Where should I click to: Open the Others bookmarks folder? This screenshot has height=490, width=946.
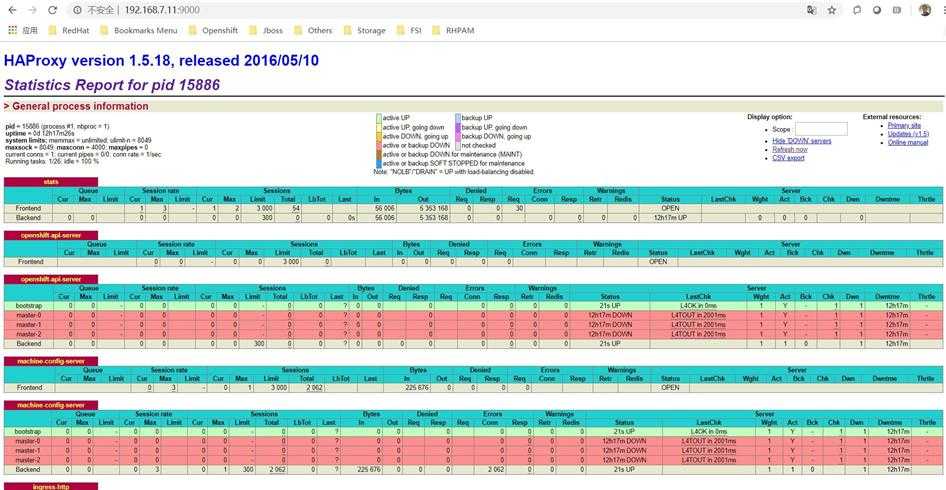point(313,30)
